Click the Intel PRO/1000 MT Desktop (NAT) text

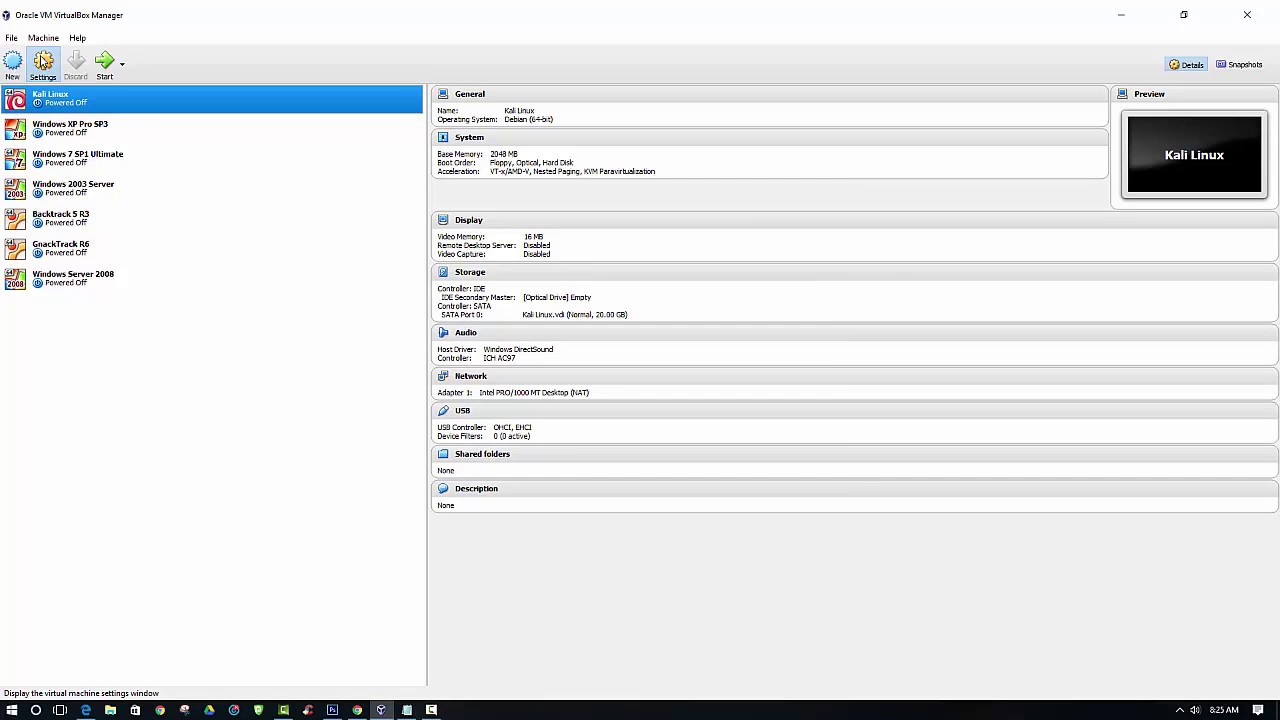coord(534,393)
